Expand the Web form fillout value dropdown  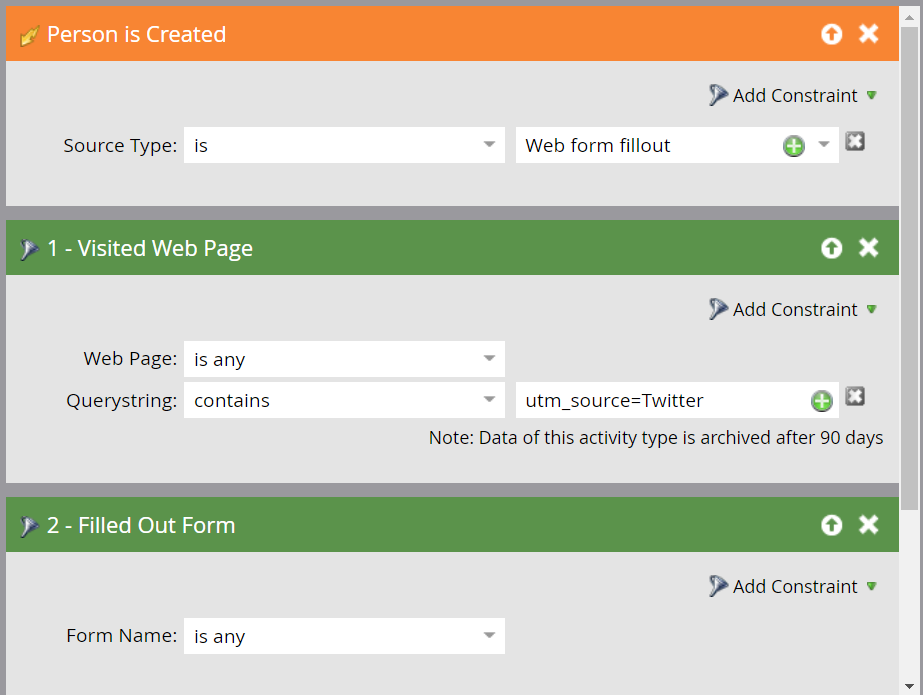[823, 145]
